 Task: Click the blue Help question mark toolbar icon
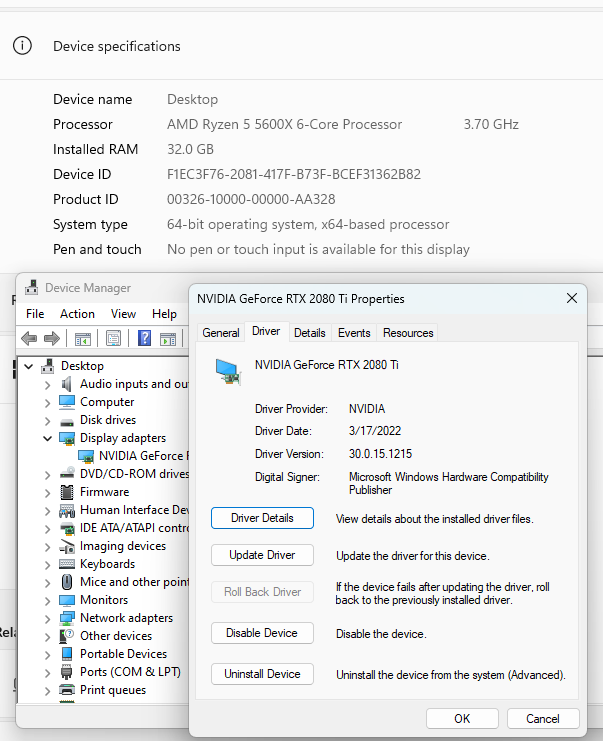144,338
